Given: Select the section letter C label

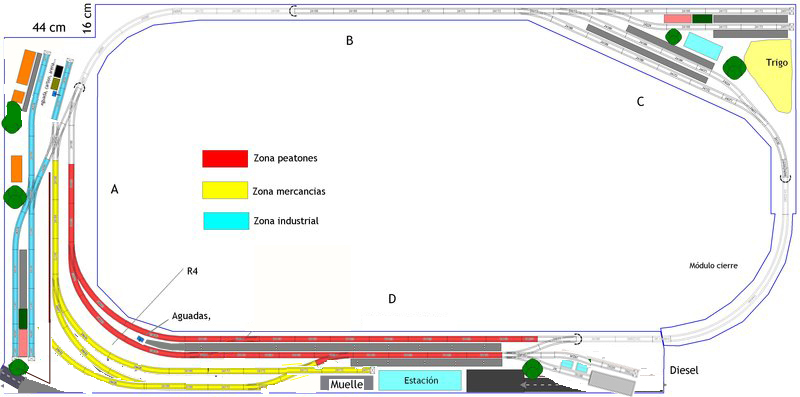Looking at the screenshot, I should [x=641, y=102].
